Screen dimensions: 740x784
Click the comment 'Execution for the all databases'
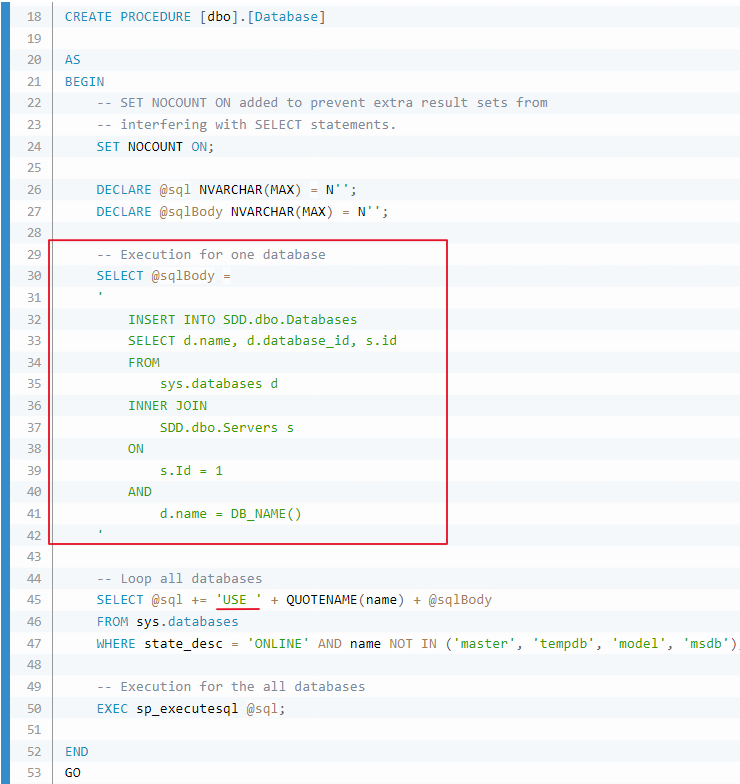[x=242, y=686]
